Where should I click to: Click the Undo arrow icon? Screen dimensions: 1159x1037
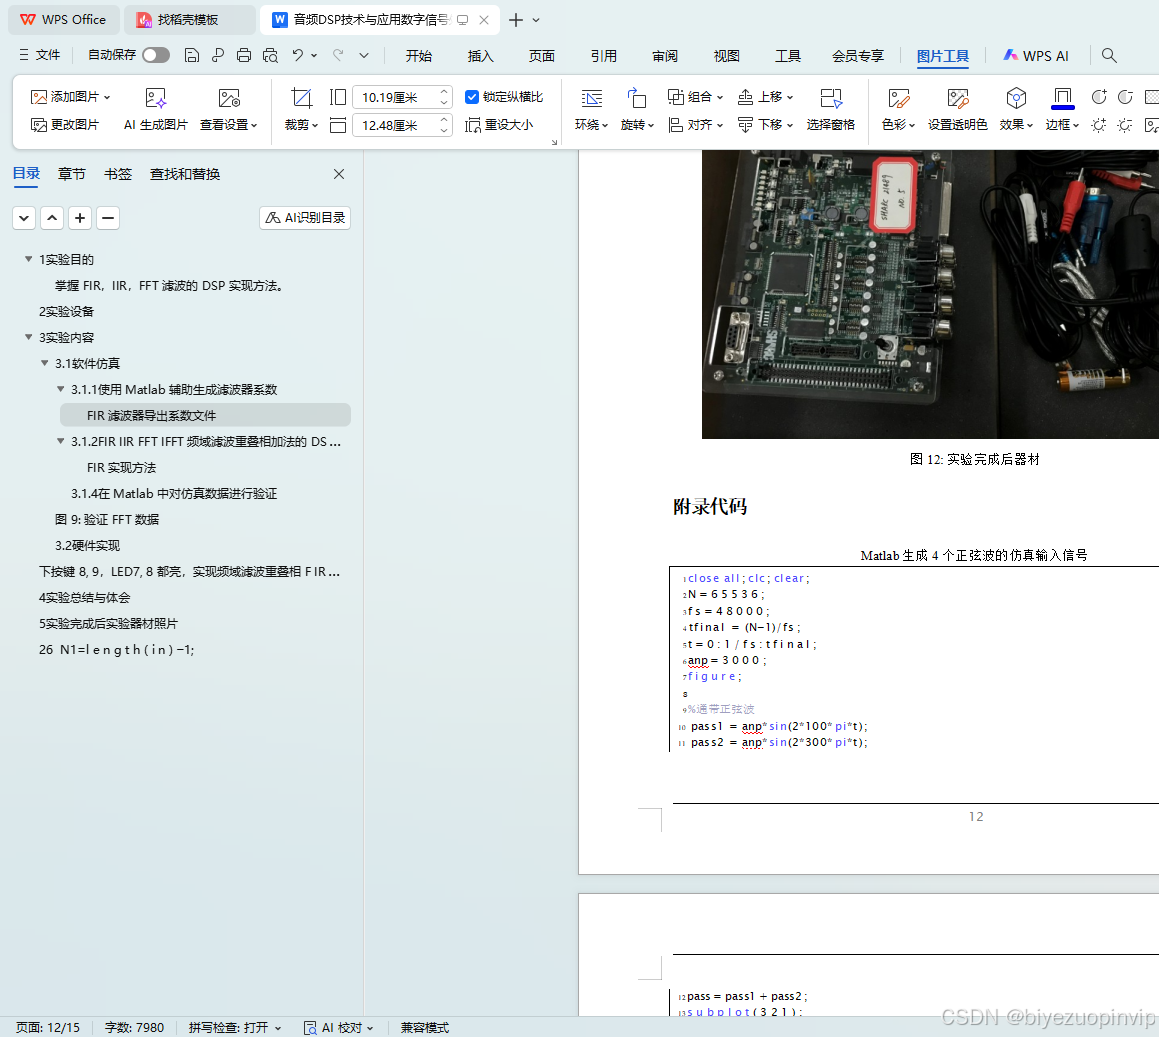pos(297,55)
